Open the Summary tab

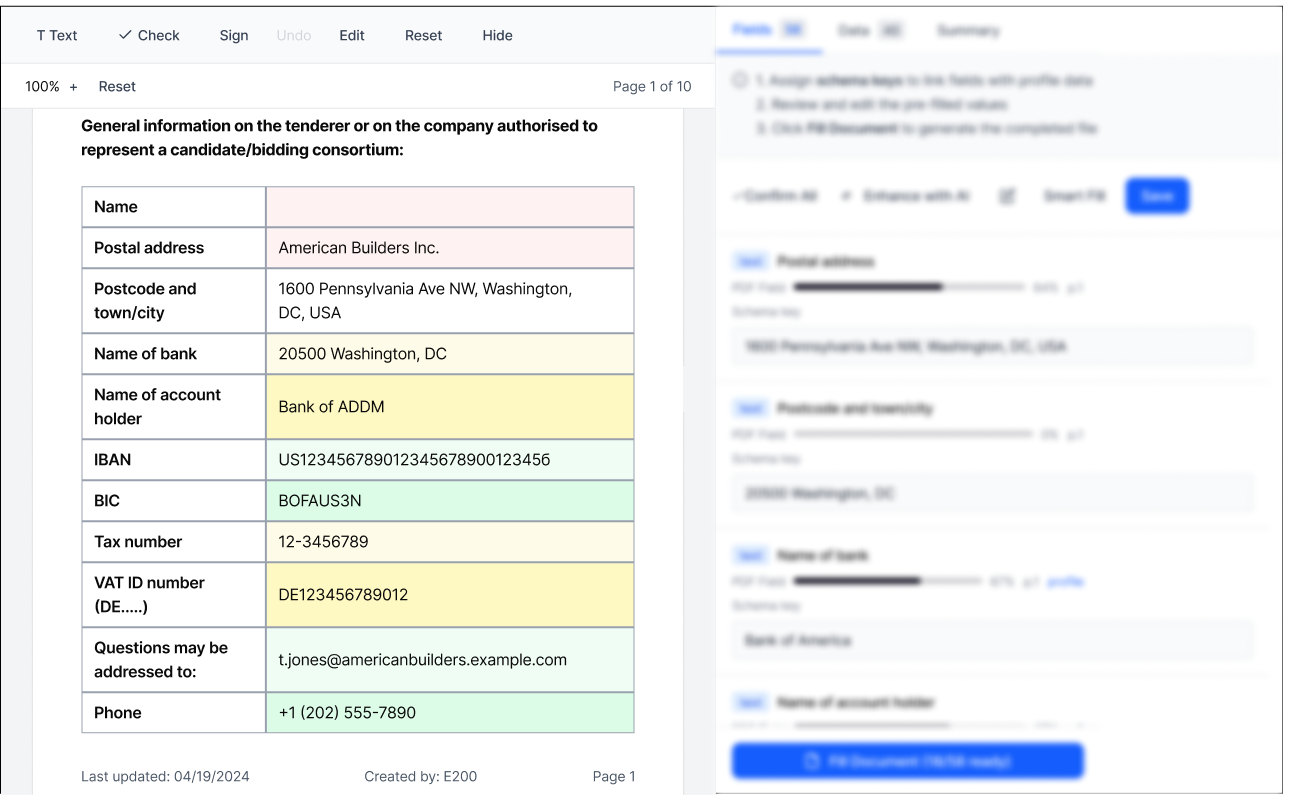tap(967, 31)
